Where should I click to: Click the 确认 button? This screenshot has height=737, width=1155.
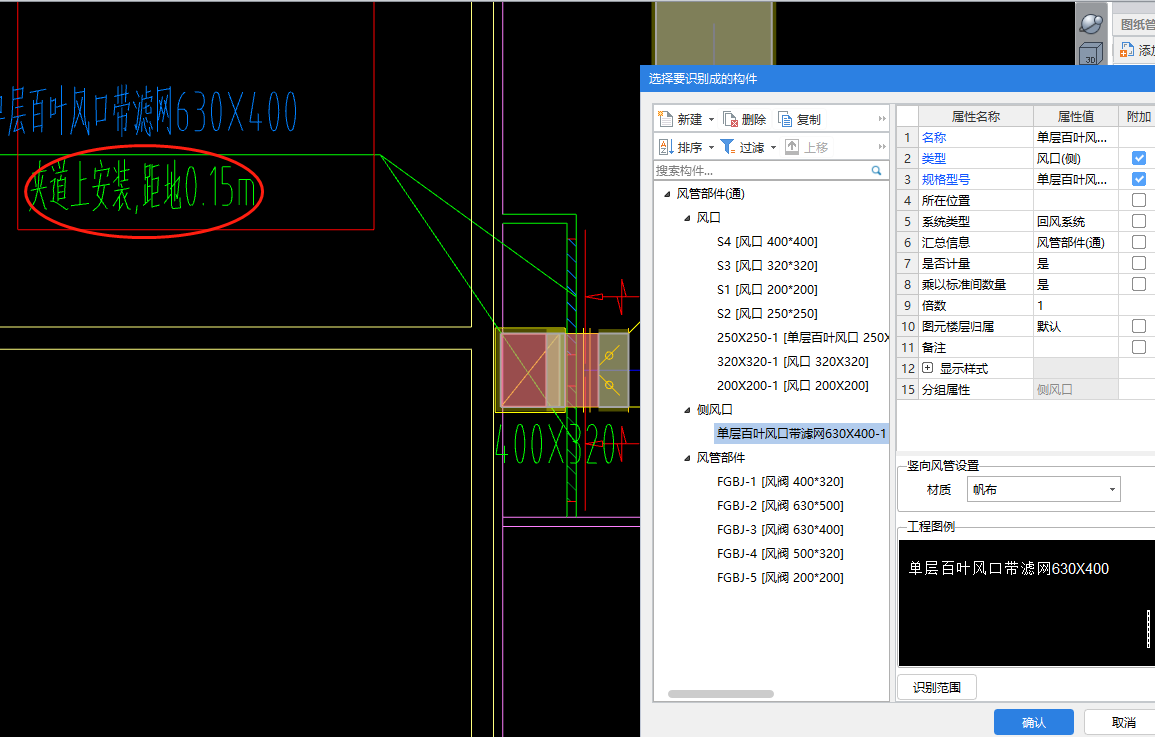[x=1033, y=722]
